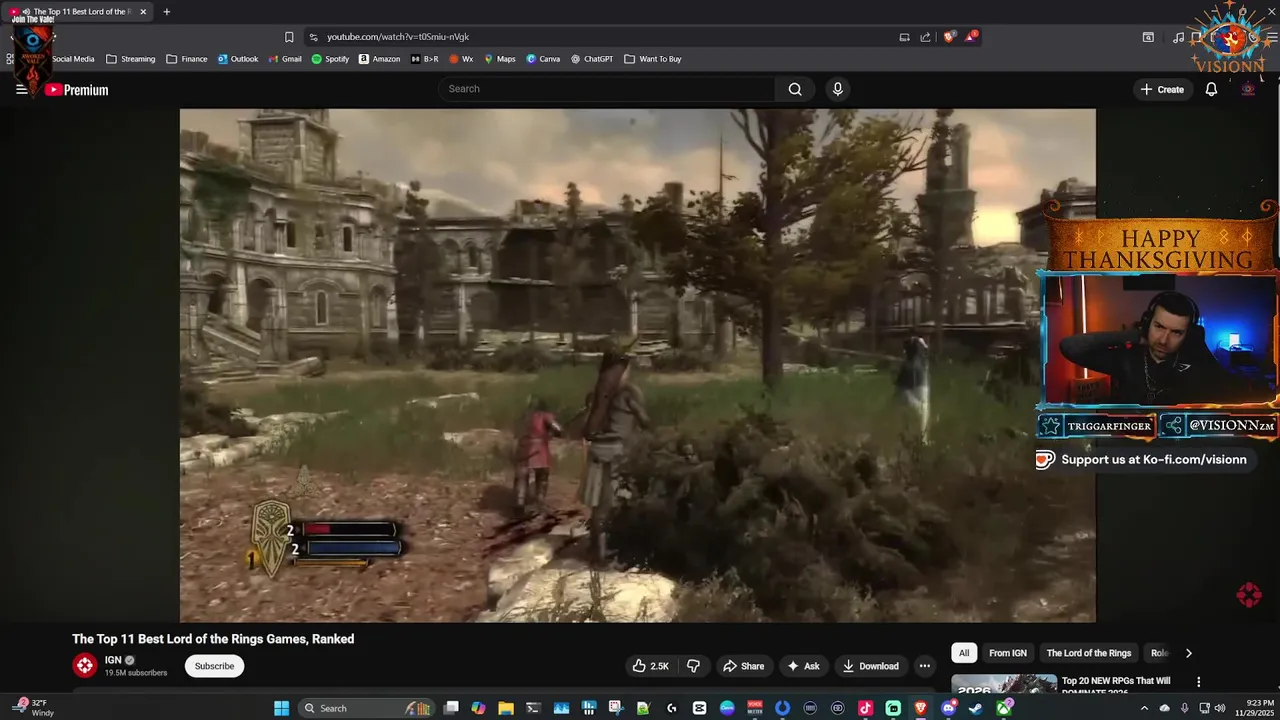Open the Gmail bookmark

(285, 59)
